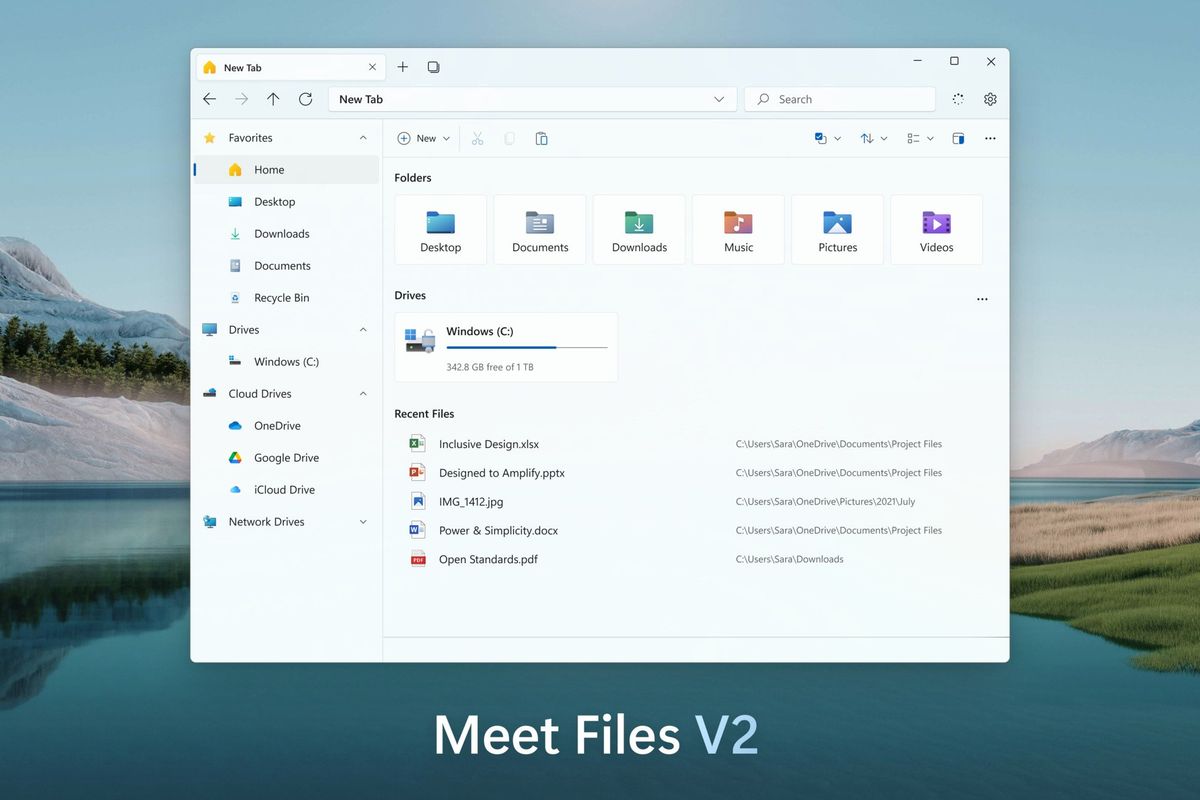Click the Favorites section header
The width and height of the screenshot is (1200, 800).
[x=287, y=138]
